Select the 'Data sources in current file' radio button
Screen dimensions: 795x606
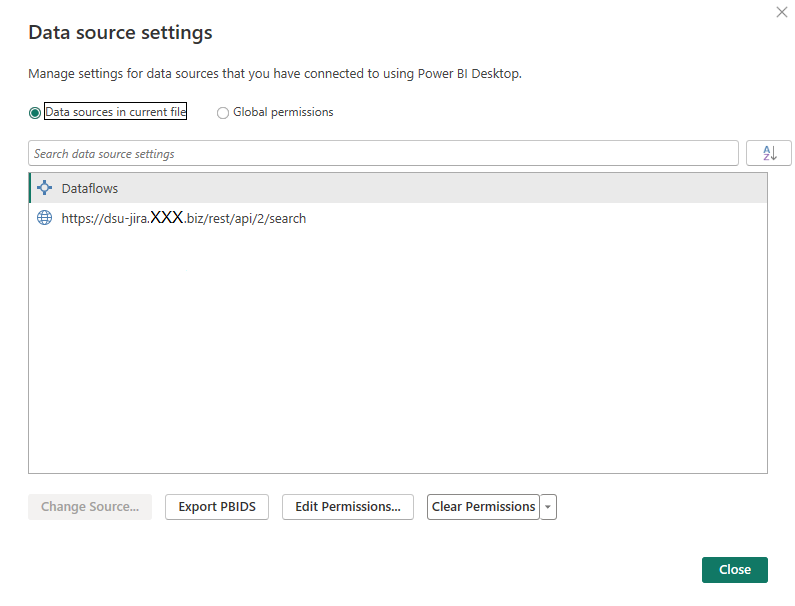(x=35, y=113)
